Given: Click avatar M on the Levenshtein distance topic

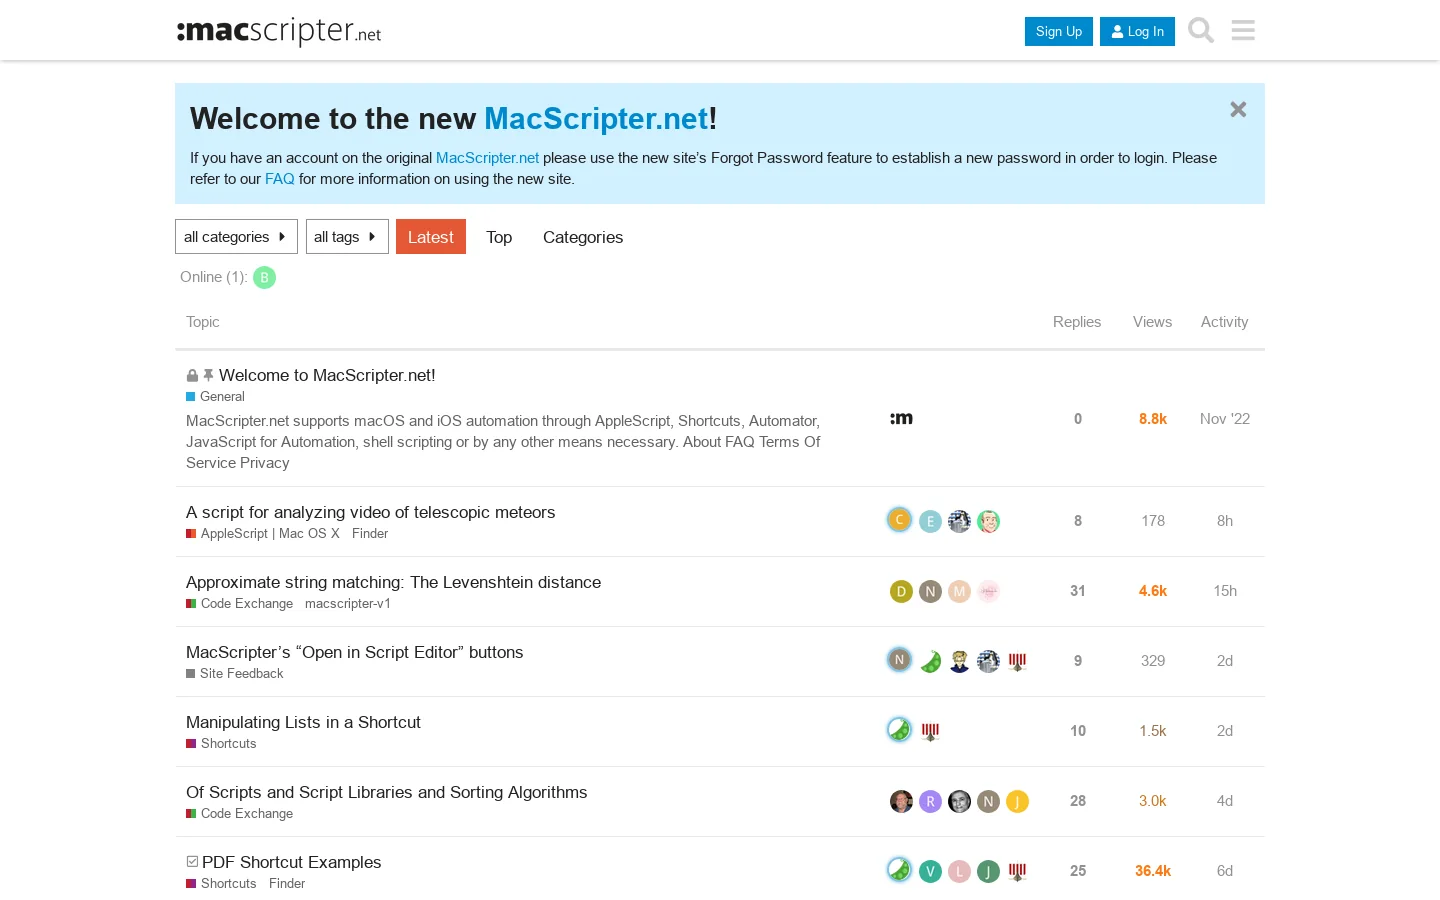Looking at the screenshot, I should tap(959, 592).
